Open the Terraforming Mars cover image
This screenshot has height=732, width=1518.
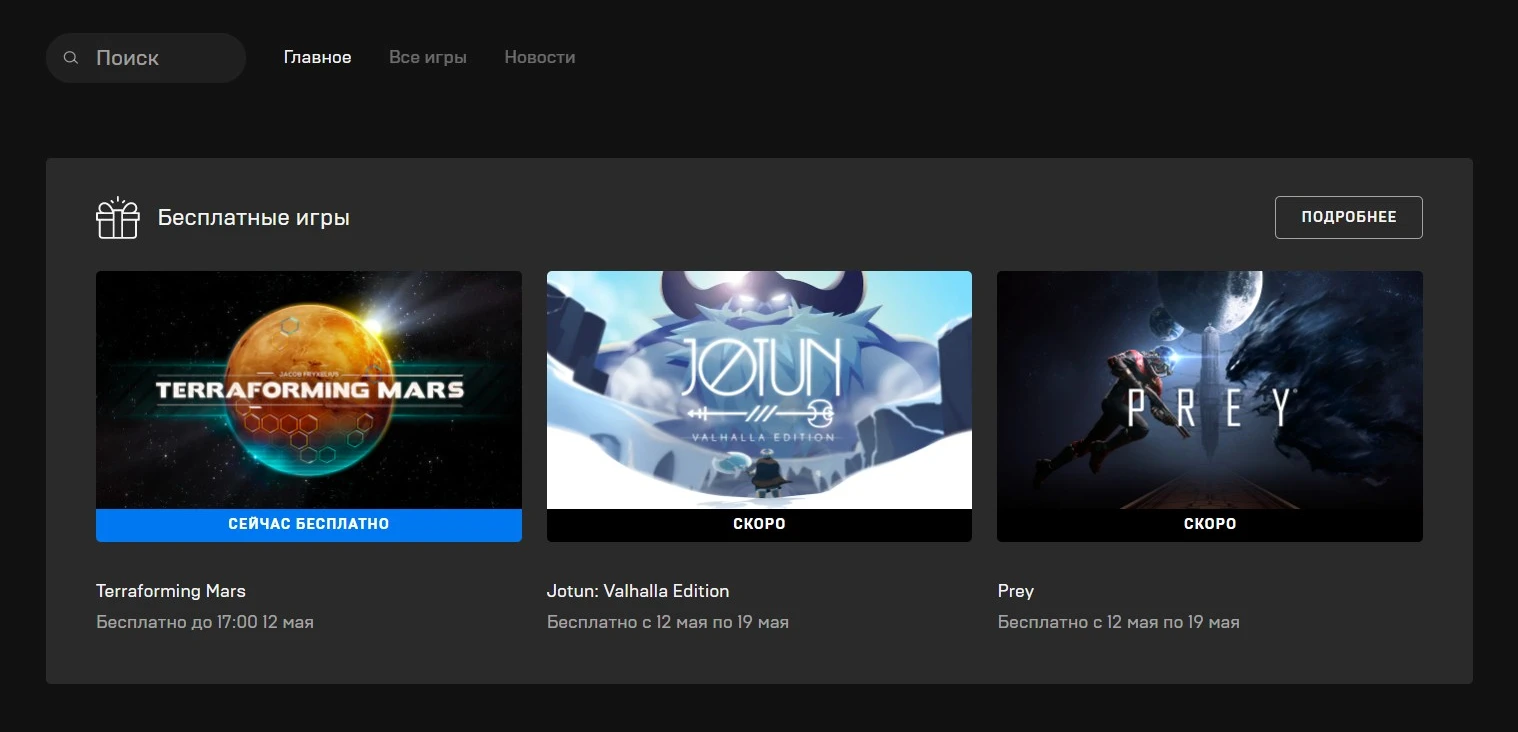309,390
